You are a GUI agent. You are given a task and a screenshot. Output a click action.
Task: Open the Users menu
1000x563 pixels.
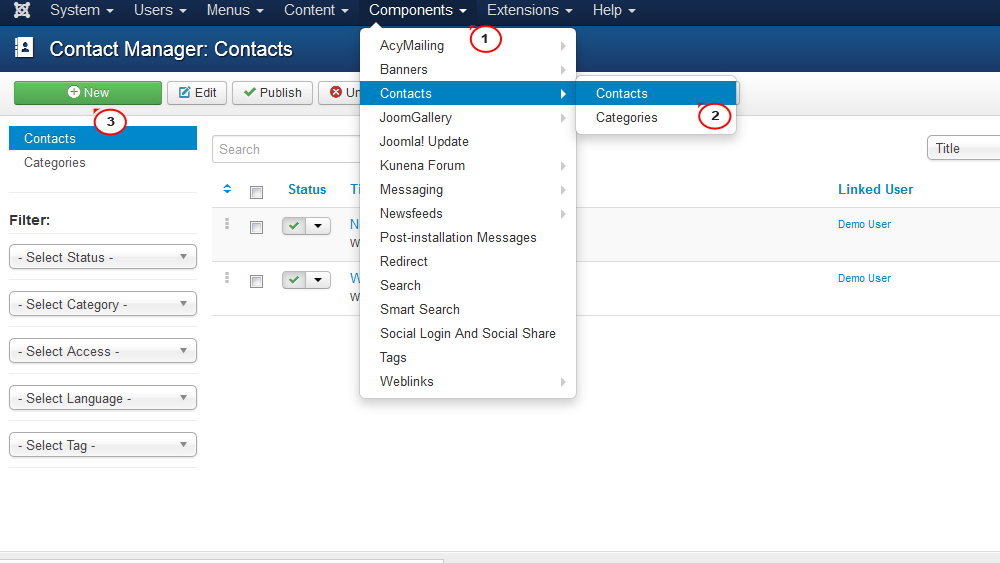(160, 10)
